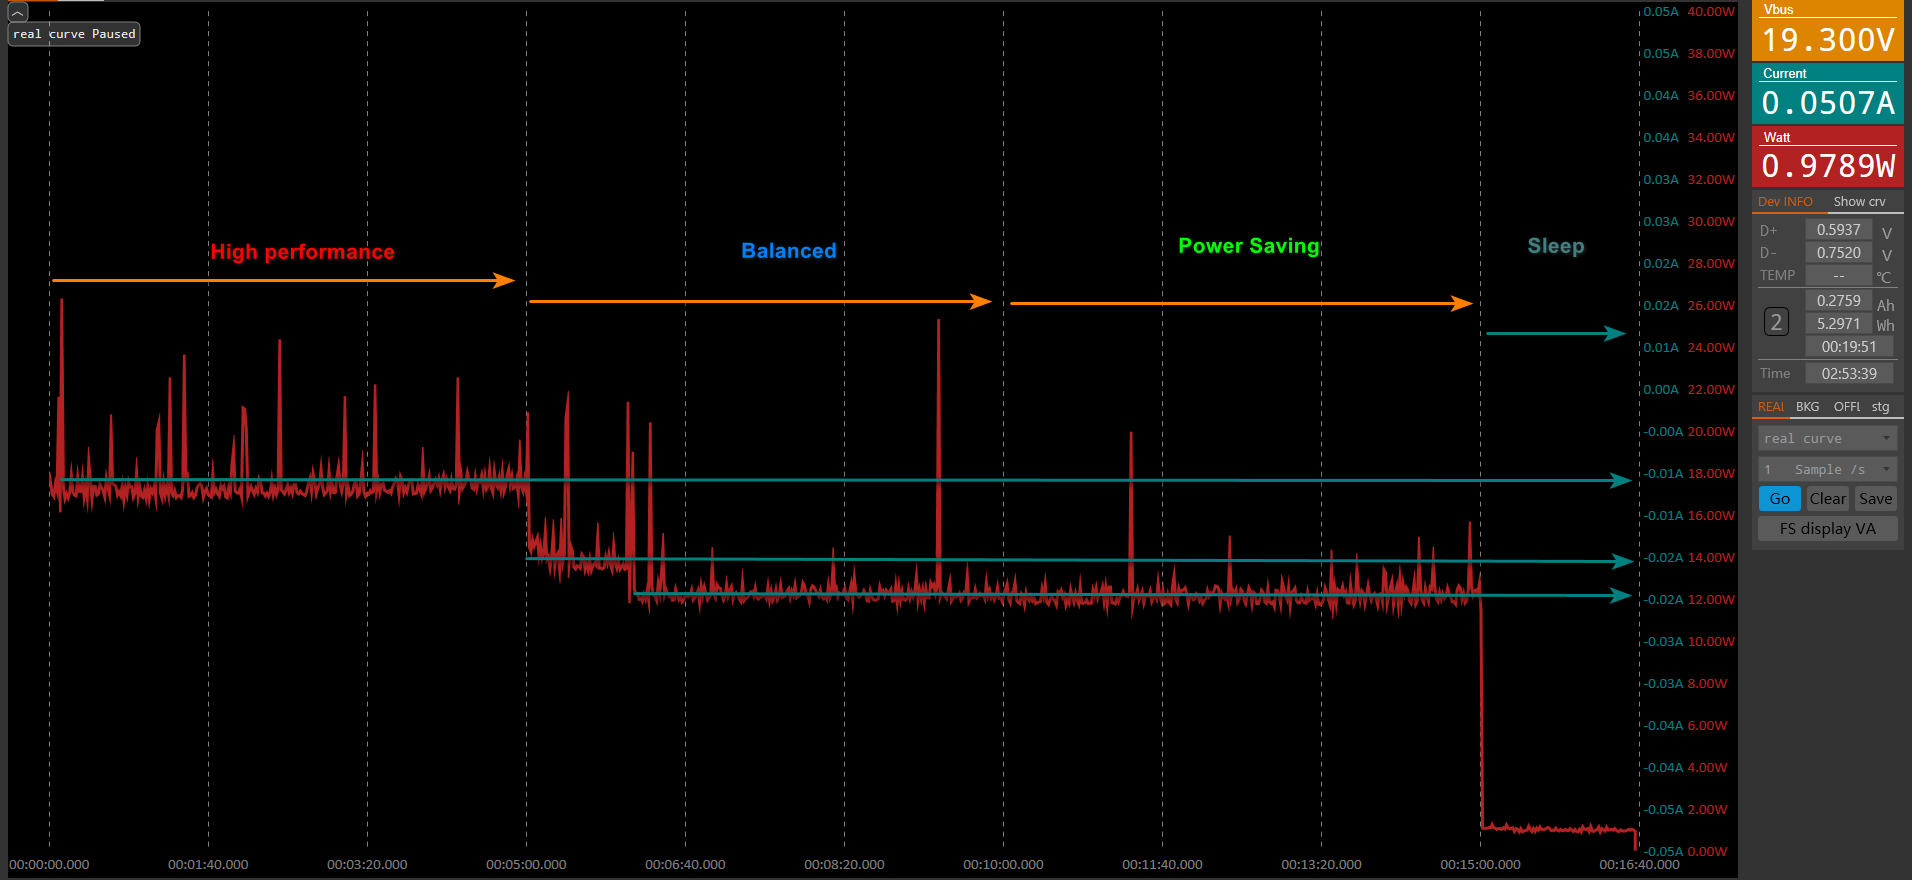Click the D+ voltage value field

coord(1838,230)
